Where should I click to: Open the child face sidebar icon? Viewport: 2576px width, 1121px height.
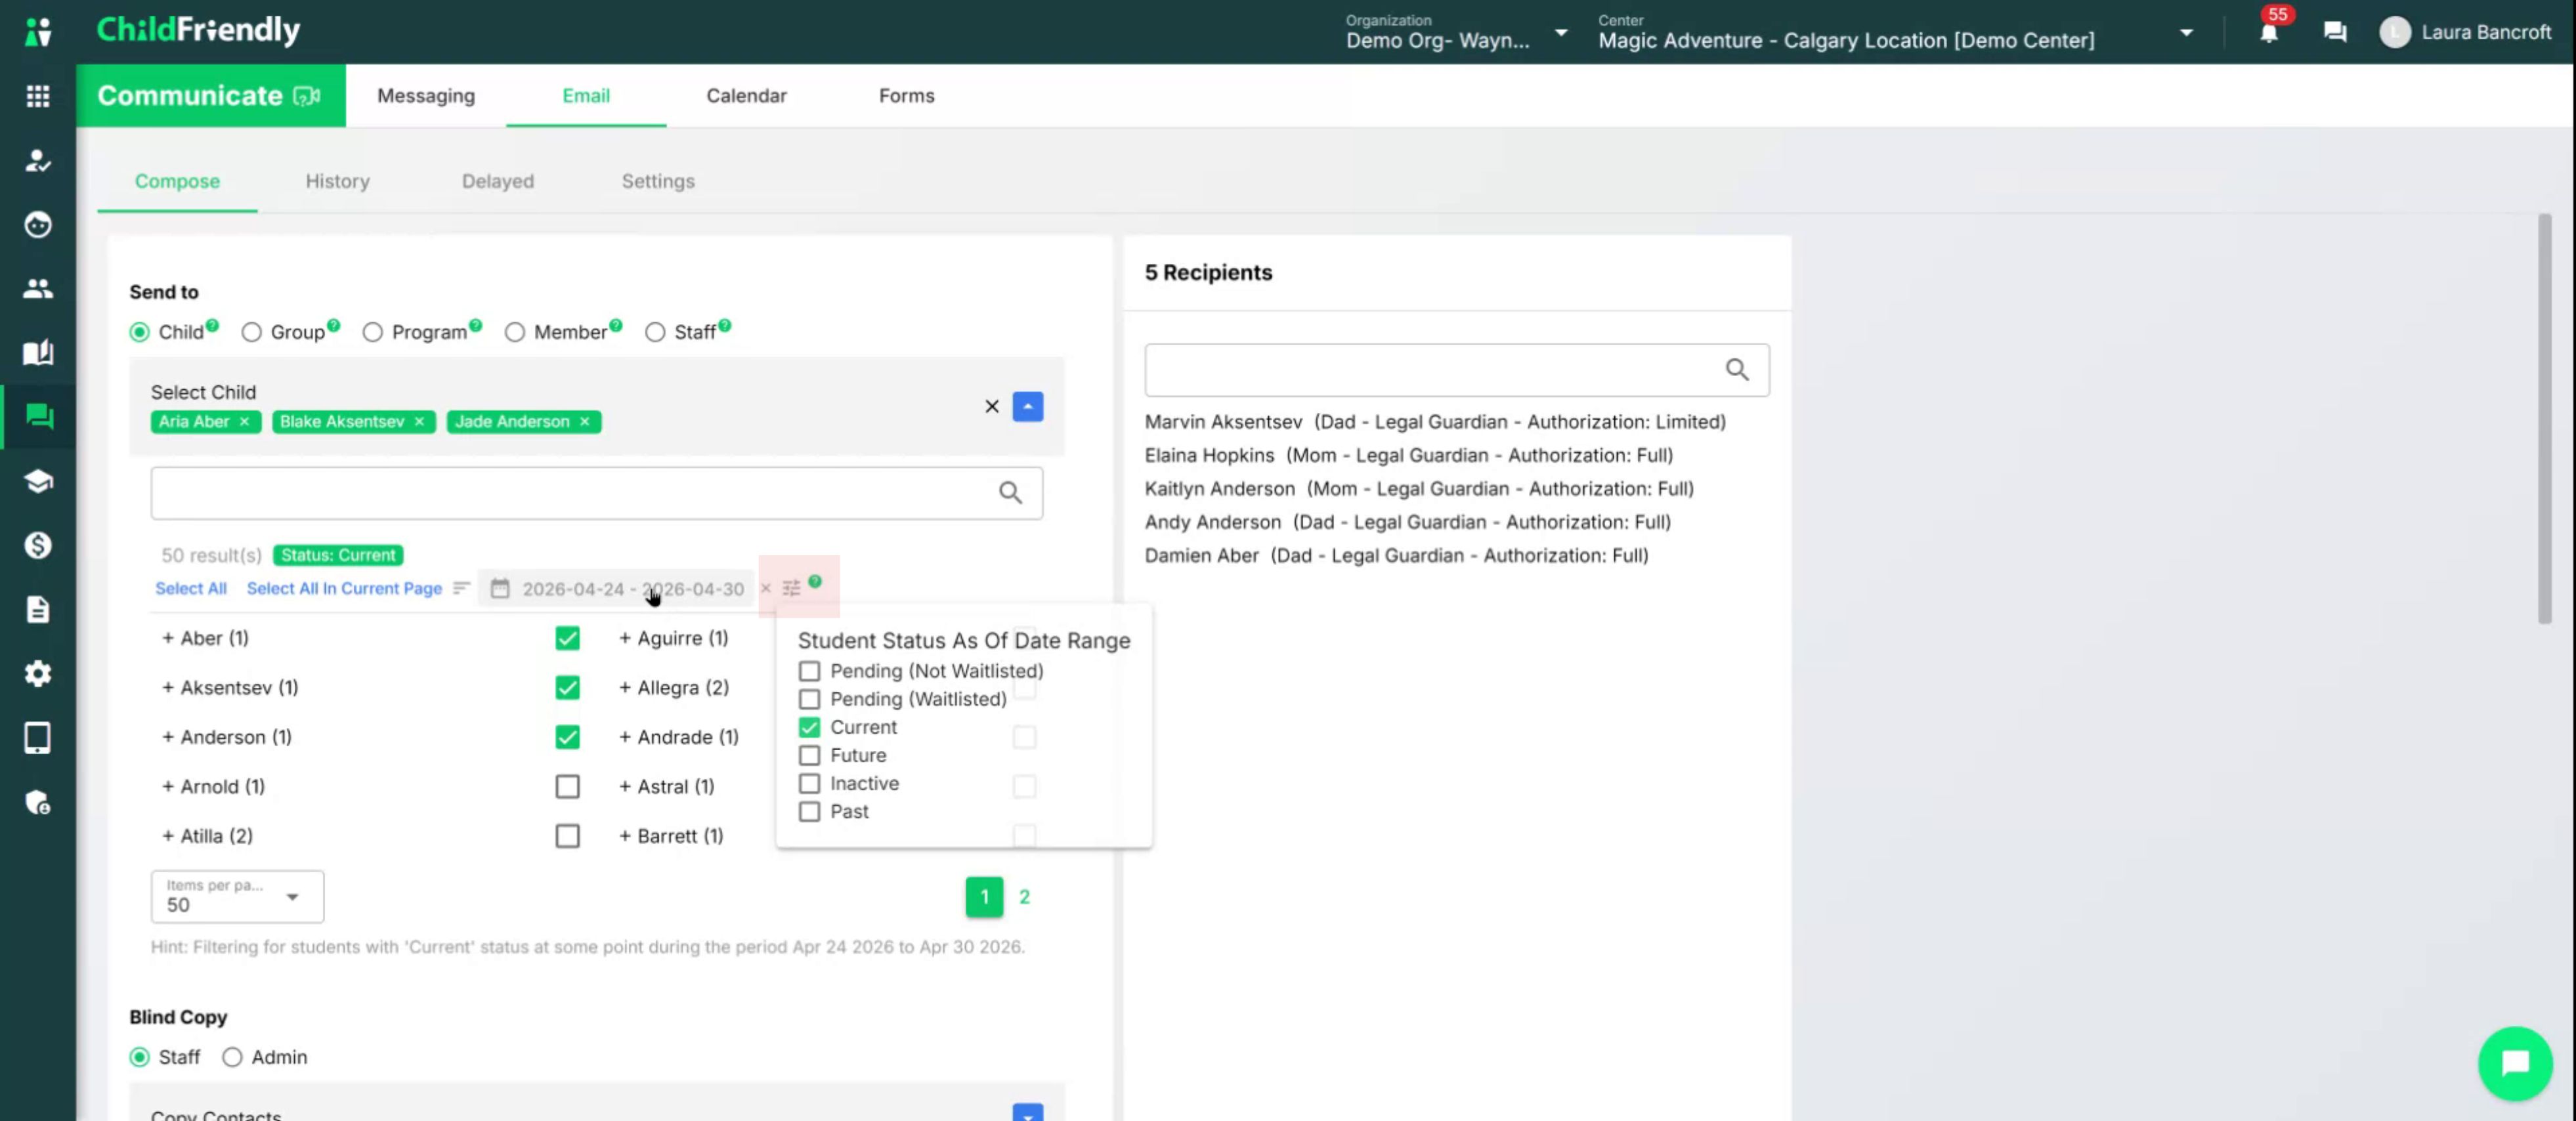click(x=38, y=225)
